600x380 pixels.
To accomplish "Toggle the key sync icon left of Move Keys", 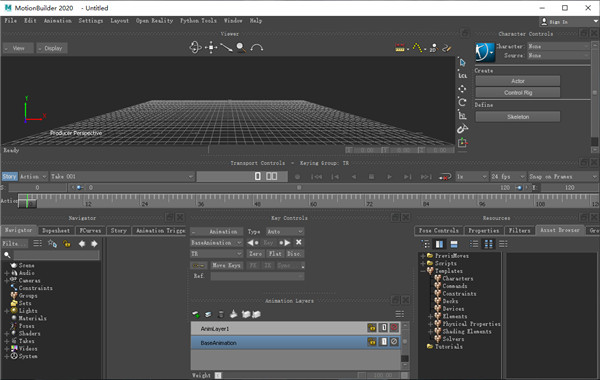I will click(199, 265).
